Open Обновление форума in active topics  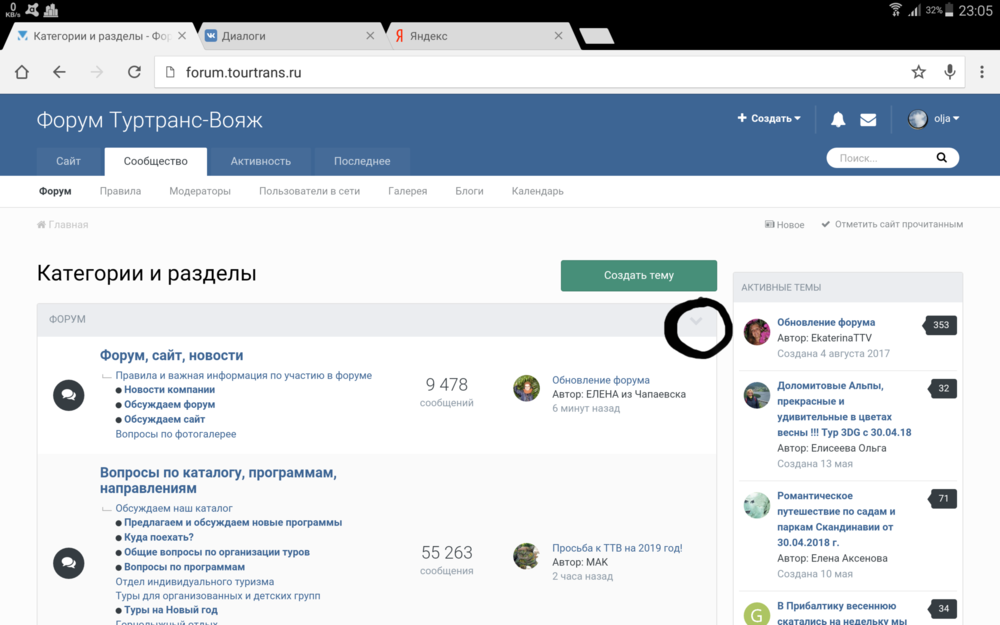click(x=826, y=322)
